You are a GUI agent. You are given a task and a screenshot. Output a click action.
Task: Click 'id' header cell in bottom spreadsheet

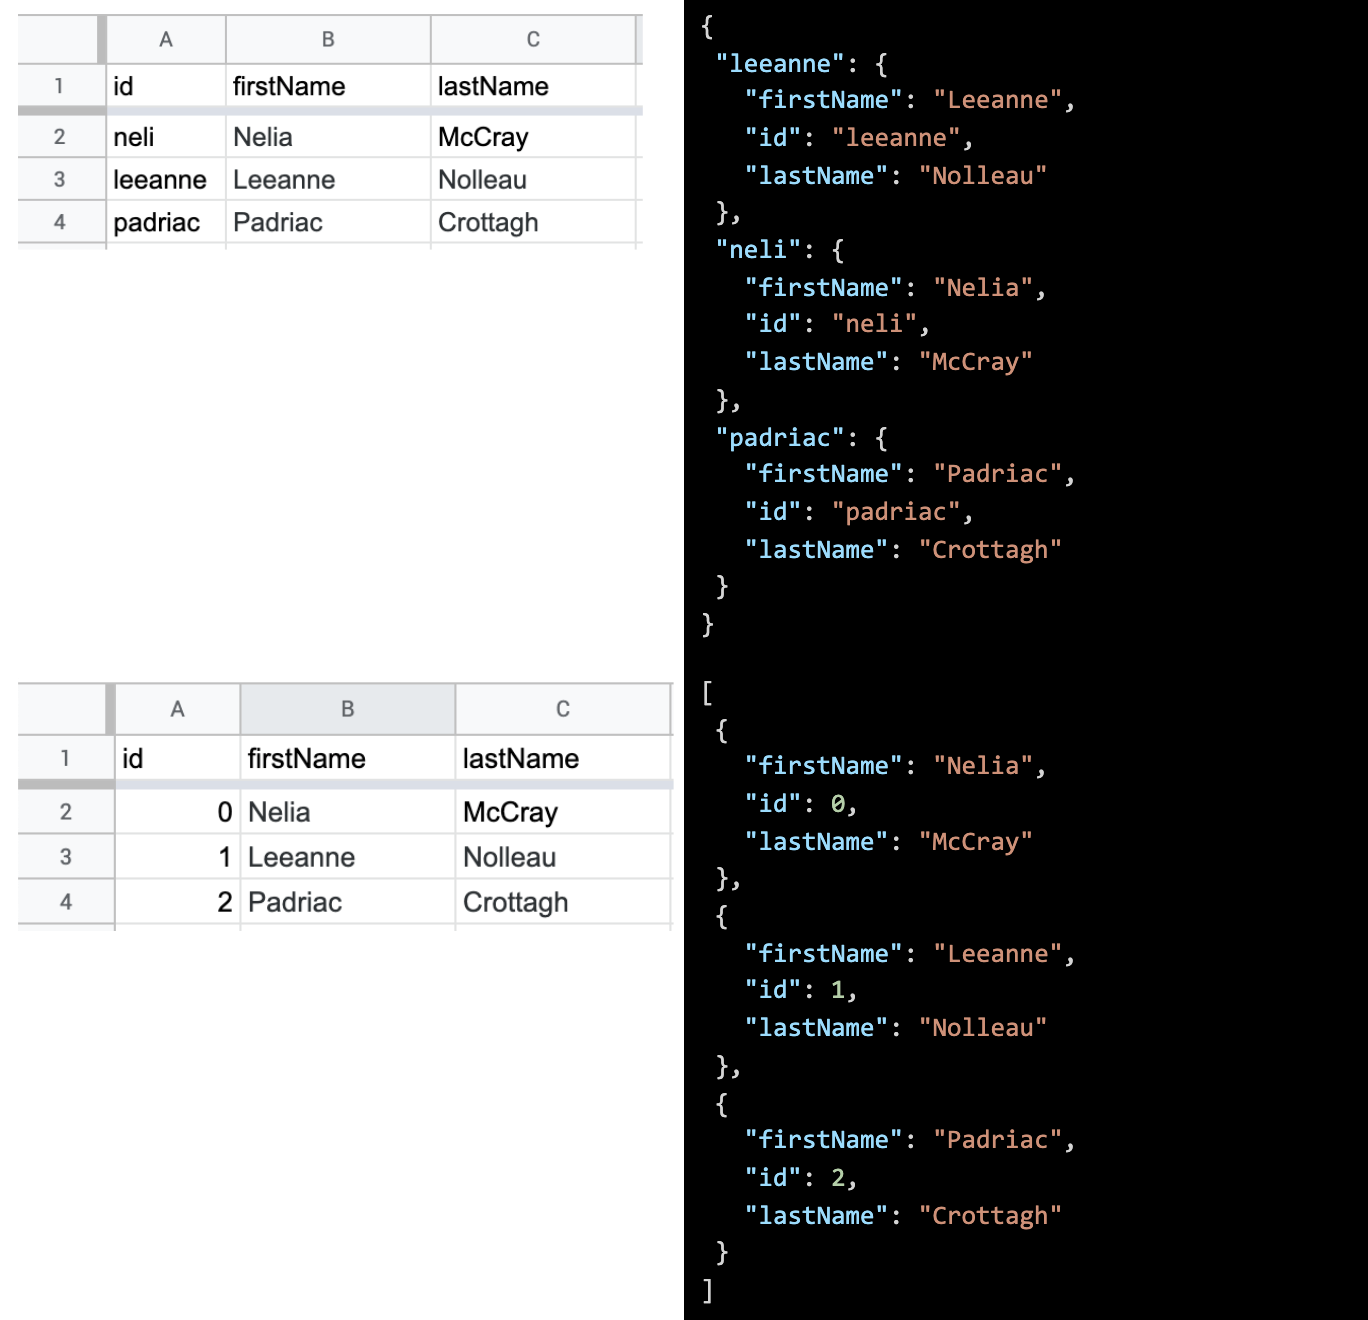pyautogui.click(x=177, y=758)
